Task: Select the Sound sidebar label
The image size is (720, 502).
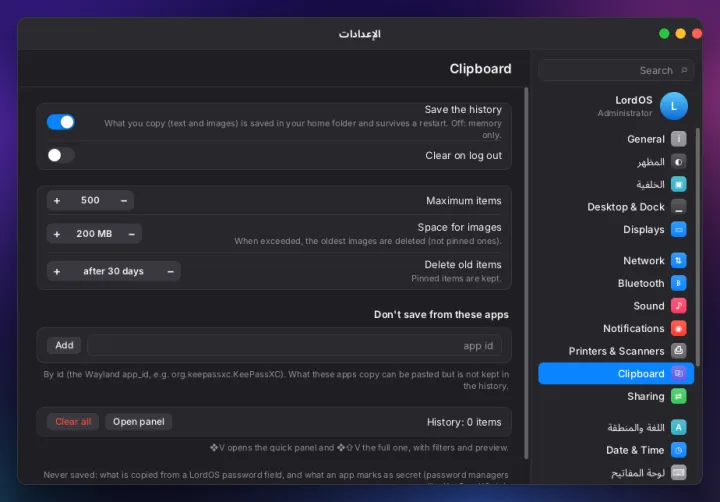Action: pos(648,306)
